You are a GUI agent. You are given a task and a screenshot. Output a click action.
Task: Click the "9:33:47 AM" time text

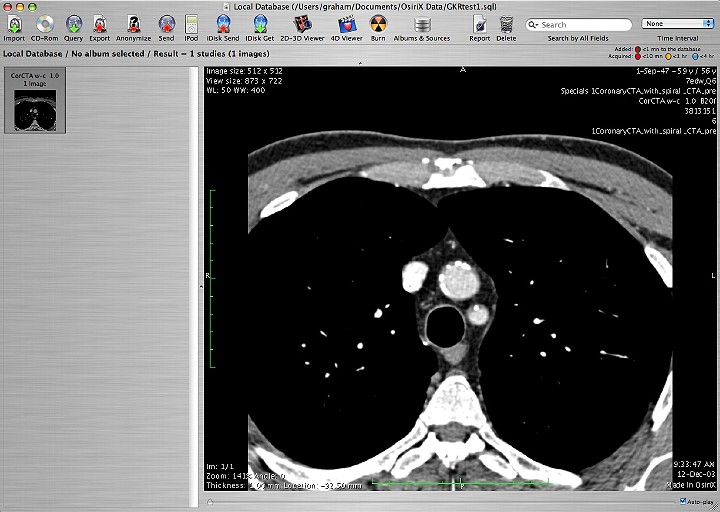pos(694,464)
